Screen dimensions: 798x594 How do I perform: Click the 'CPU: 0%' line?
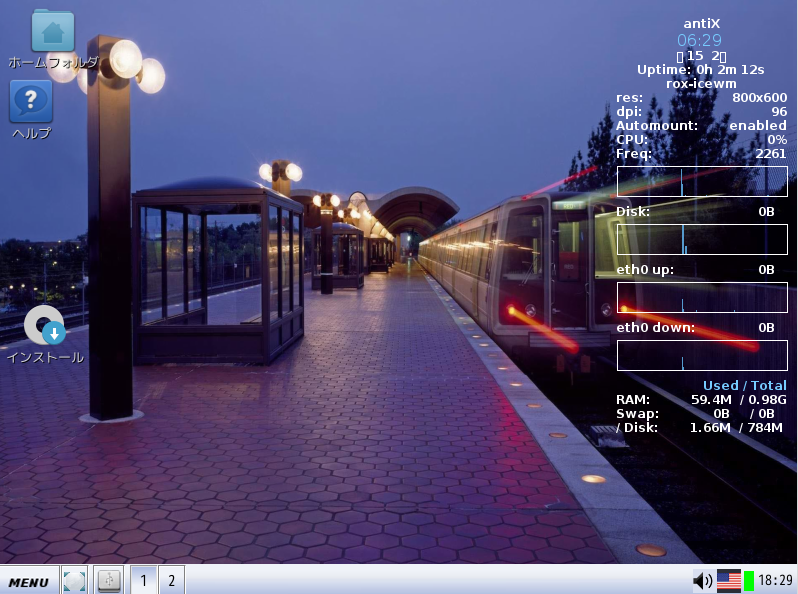pyautogui.click(x=701, y=139)
